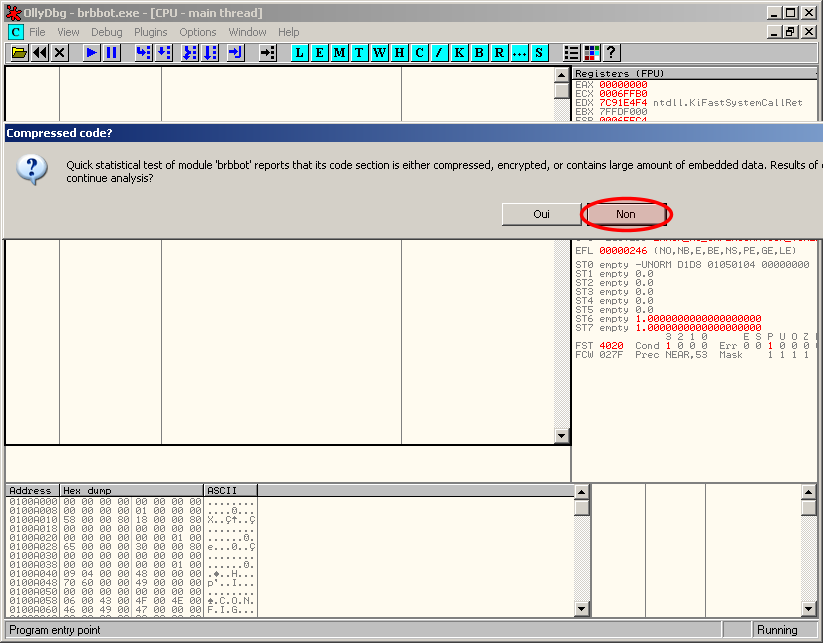Open the Options menu
The image size is (823, 643).
pyautogui.click(x=198, y=32)
